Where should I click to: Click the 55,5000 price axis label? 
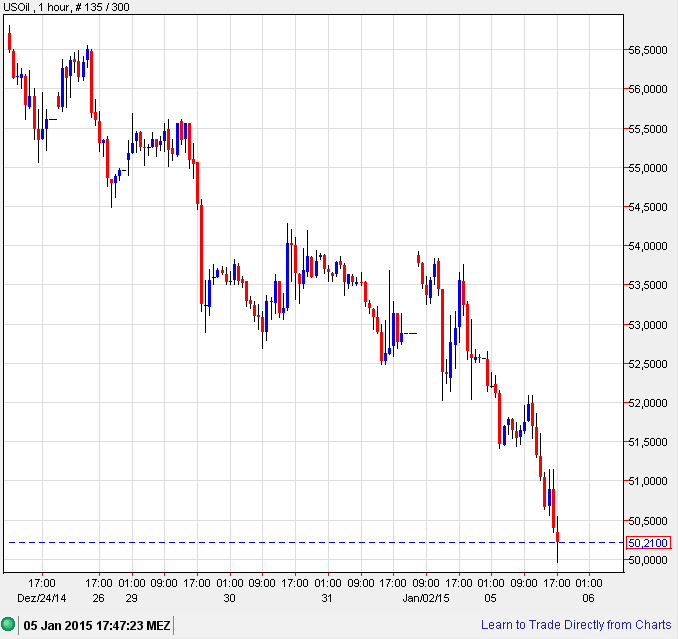pos(648,129)
